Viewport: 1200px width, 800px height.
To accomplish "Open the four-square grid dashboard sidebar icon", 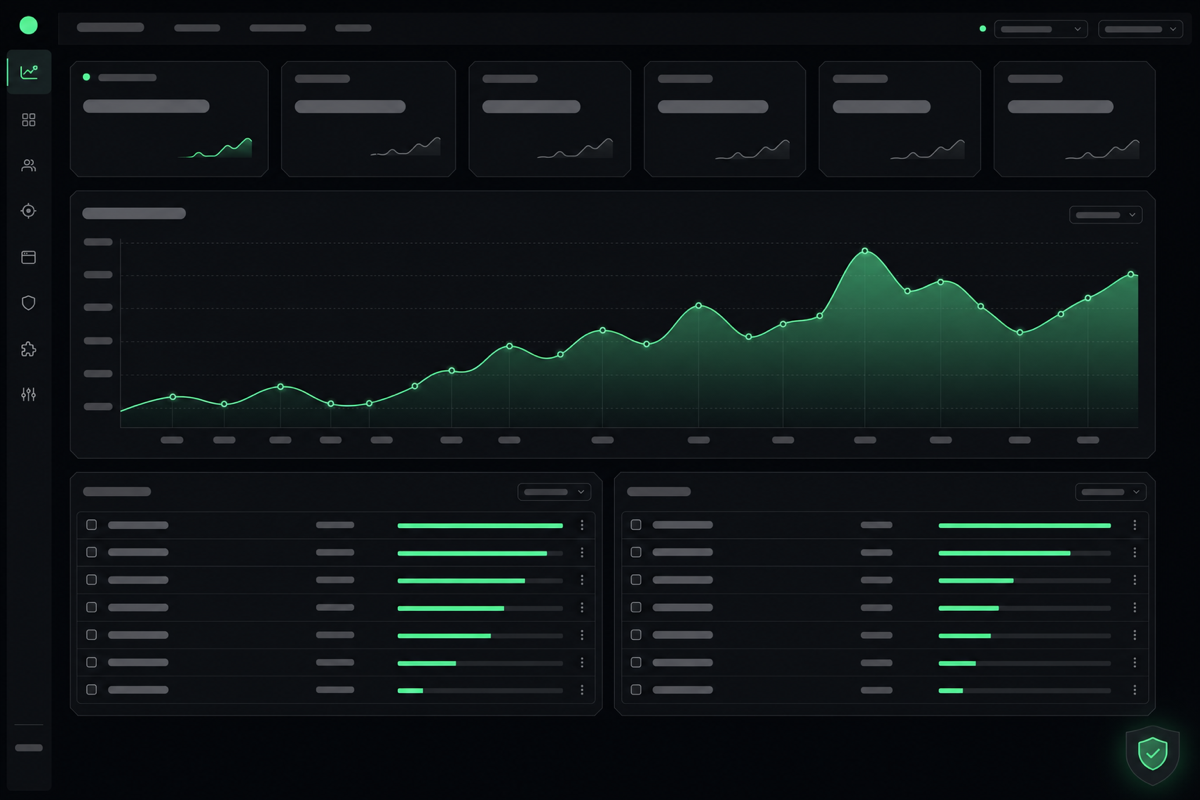I will [x=29, y=120].
